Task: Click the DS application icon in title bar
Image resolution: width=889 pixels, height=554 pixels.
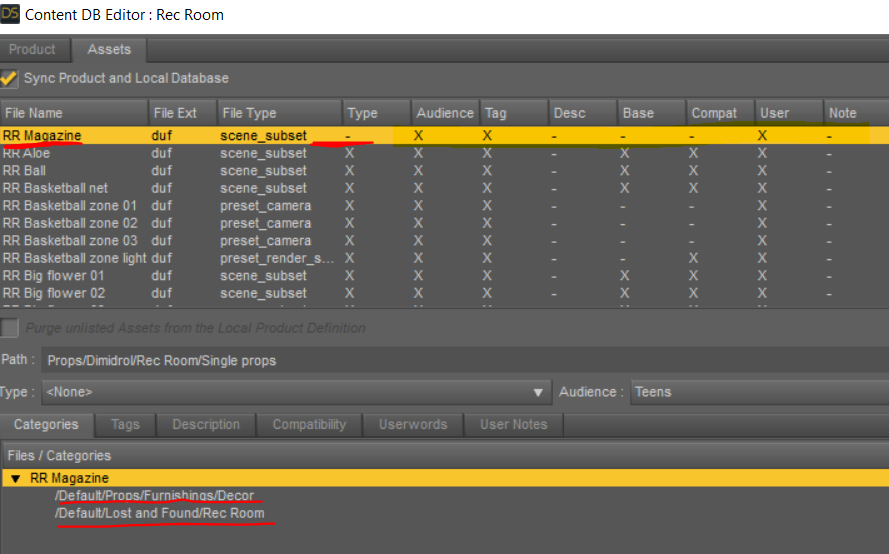Action: tap(10, 14)
